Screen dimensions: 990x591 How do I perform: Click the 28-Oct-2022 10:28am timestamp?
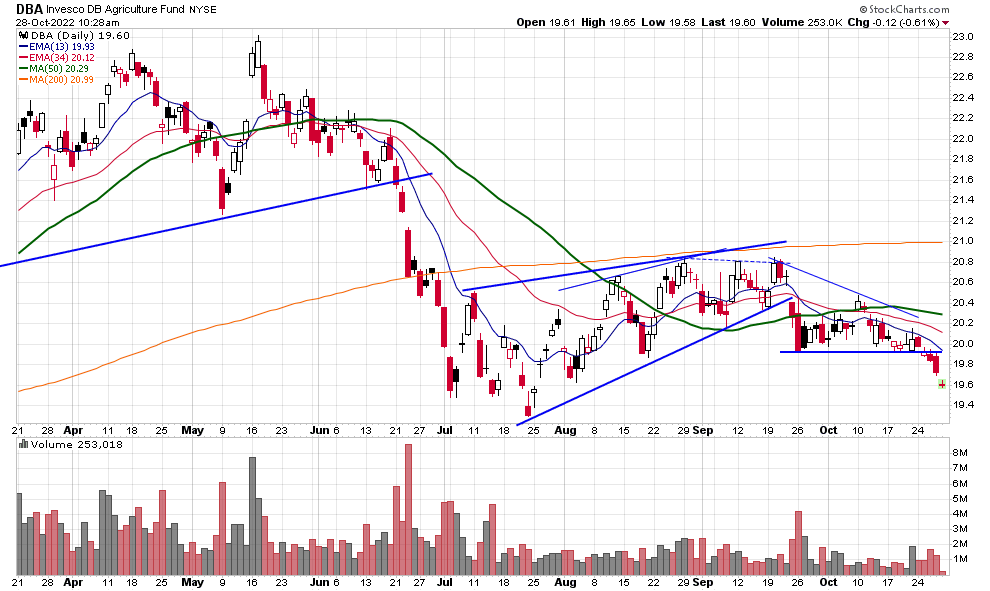tap(68, 23)
